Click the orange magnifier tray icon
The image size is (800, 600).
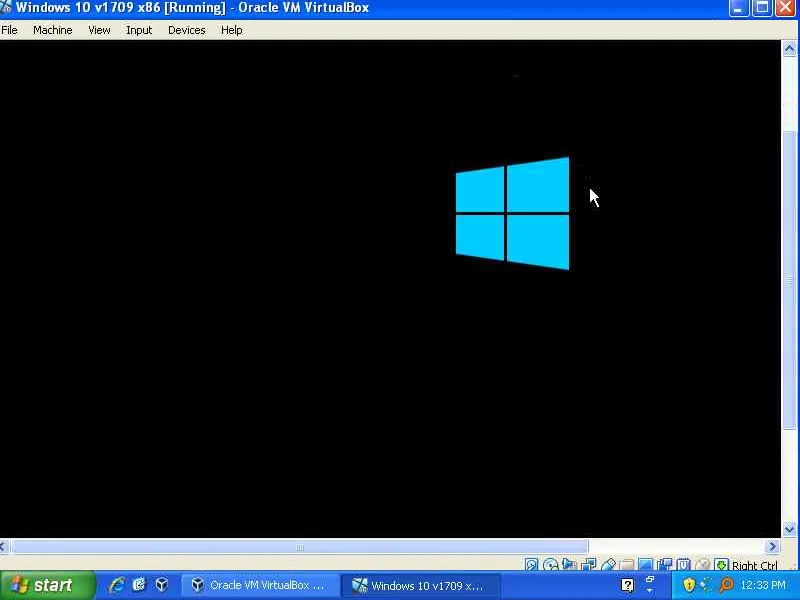point(727,585)
